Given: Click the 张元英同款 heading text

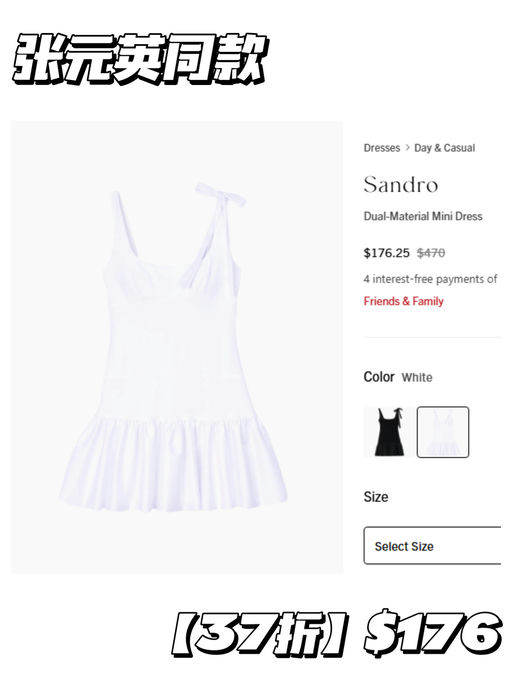Looking at the screenshot, I should click(x=140, y=59).
